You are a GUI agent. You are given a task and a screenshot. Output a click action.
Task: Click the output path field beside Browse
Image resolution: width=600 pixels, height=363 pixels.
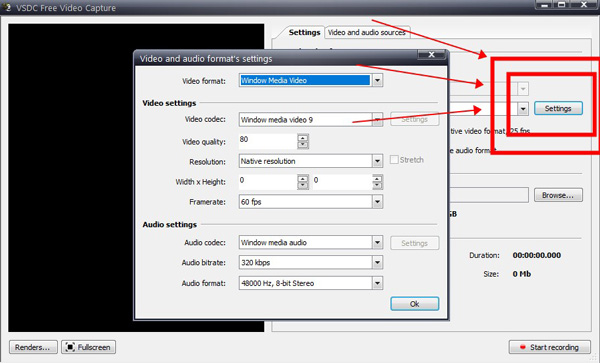[x=489, y=195]
